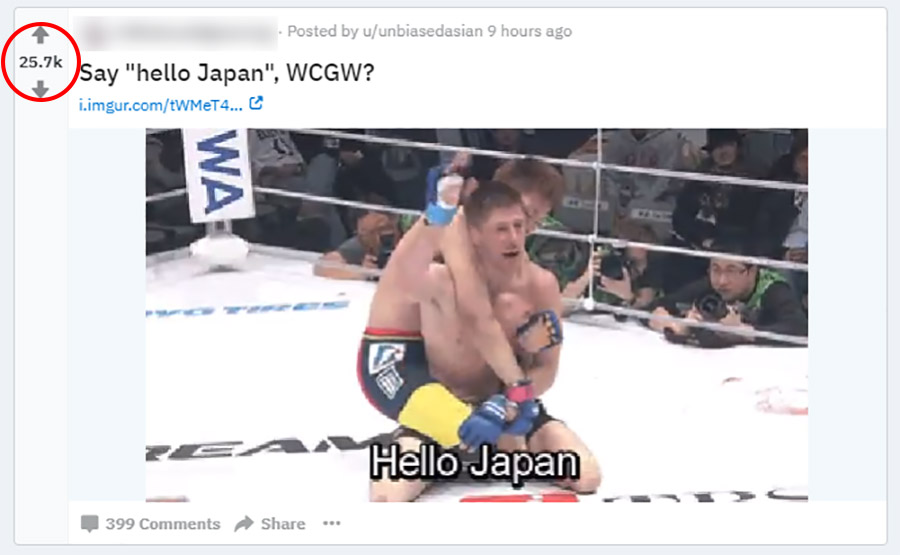Click the curved share arrow icon

244,523
